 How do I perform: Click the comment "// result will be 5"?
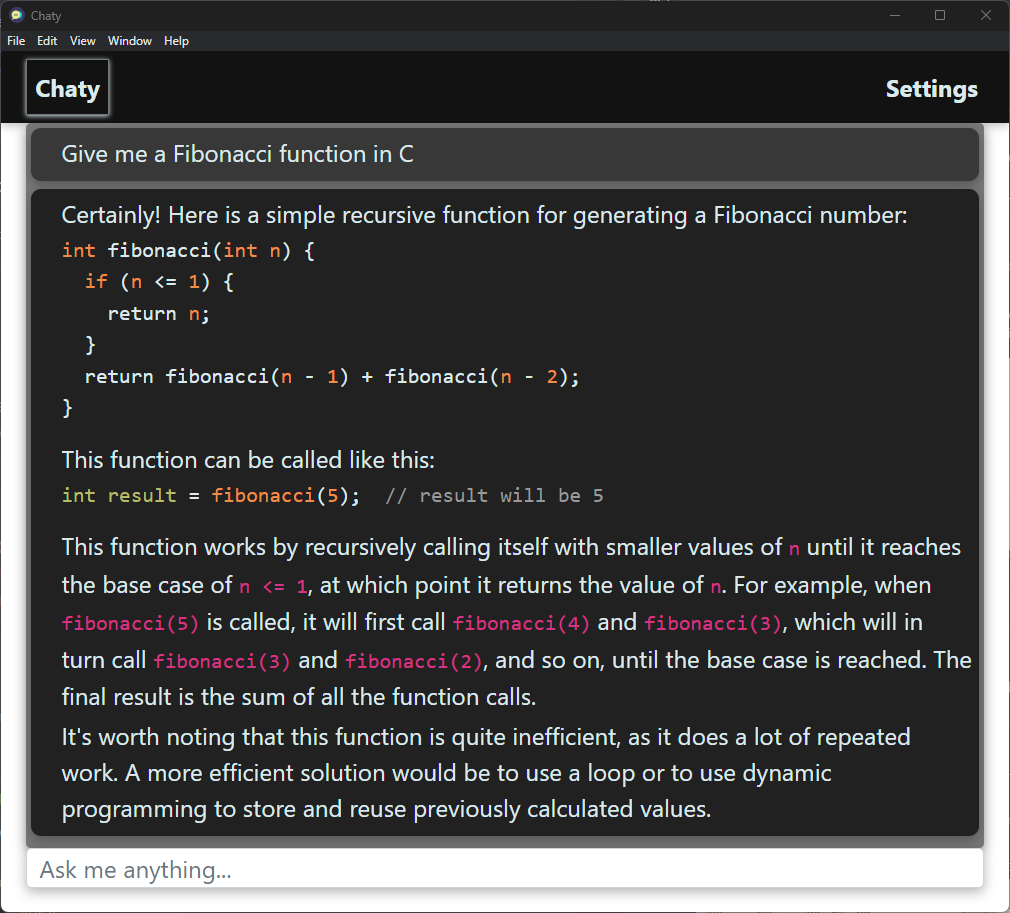tap(494, 495)
